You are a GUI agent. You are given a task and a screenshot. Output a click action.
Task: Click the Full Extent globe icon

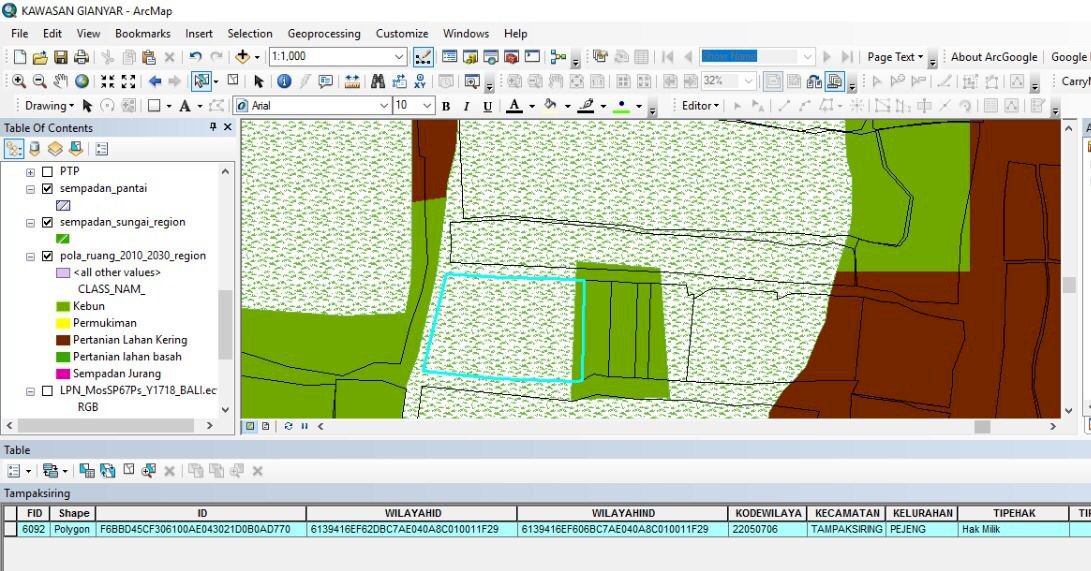[82, 81]
